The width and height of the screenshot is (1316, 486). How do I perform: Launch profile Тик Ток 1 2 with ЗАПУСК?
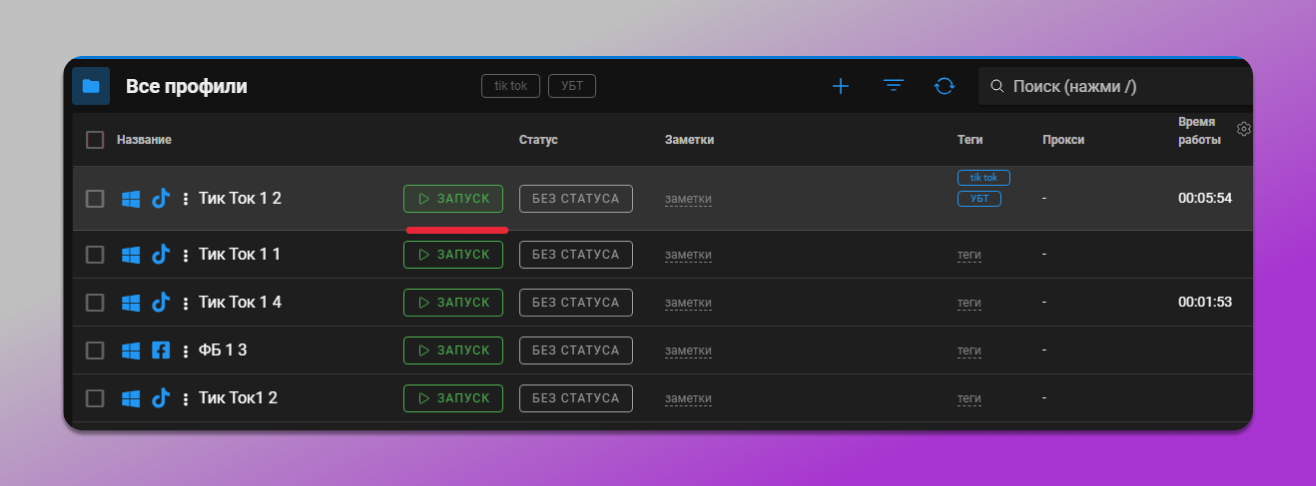click(453, 198)
